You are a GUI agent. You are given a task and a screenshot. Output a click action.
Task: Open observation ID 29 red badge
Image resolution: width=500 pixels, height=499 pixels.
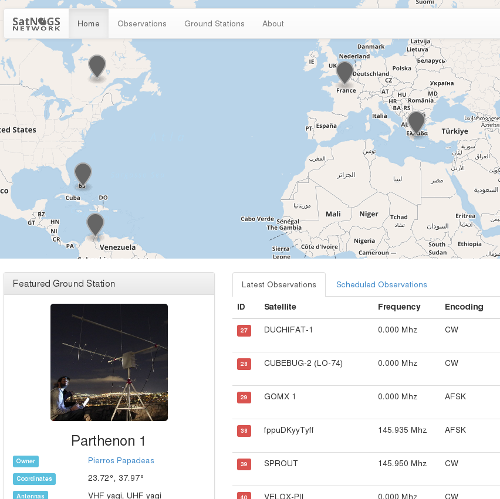(244, 397)
